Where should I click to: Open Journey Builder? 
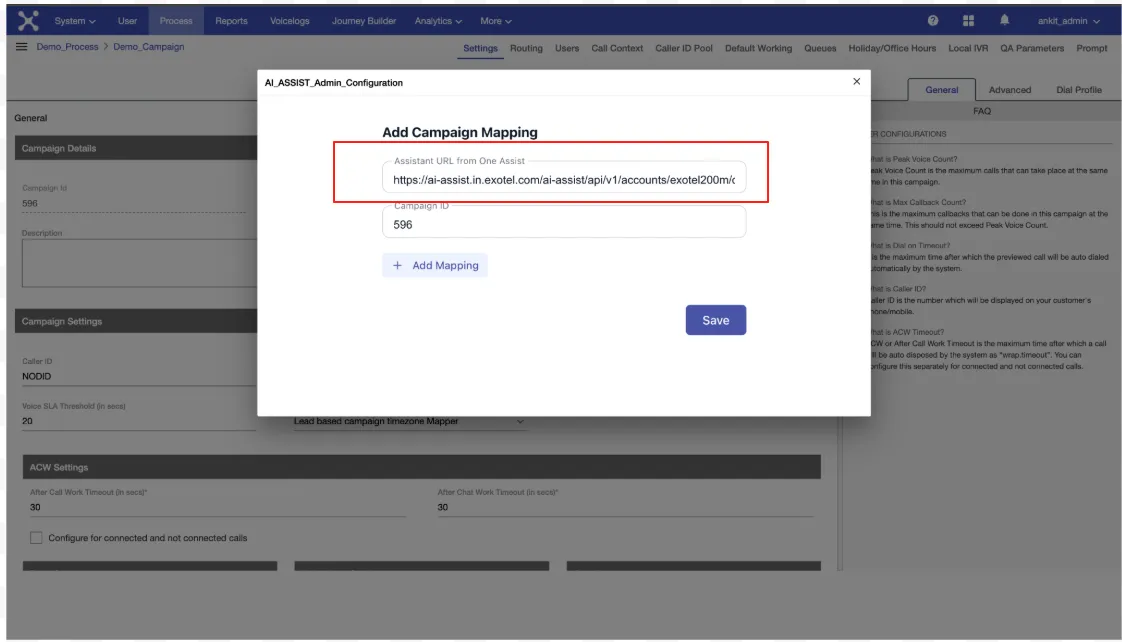click(364, 21)
